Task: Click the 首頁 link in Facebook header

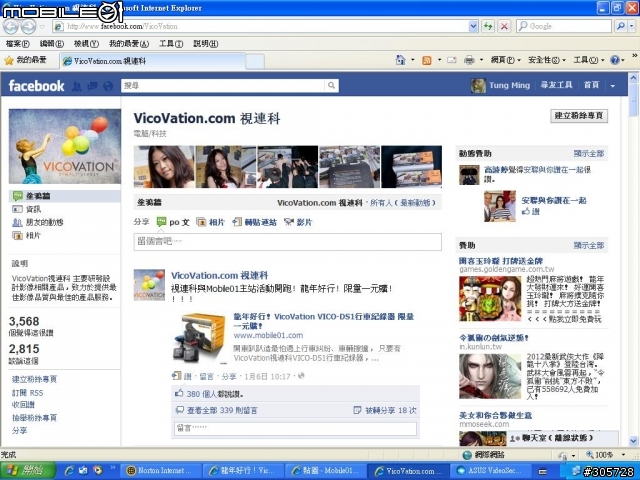Action: point(591,85)
